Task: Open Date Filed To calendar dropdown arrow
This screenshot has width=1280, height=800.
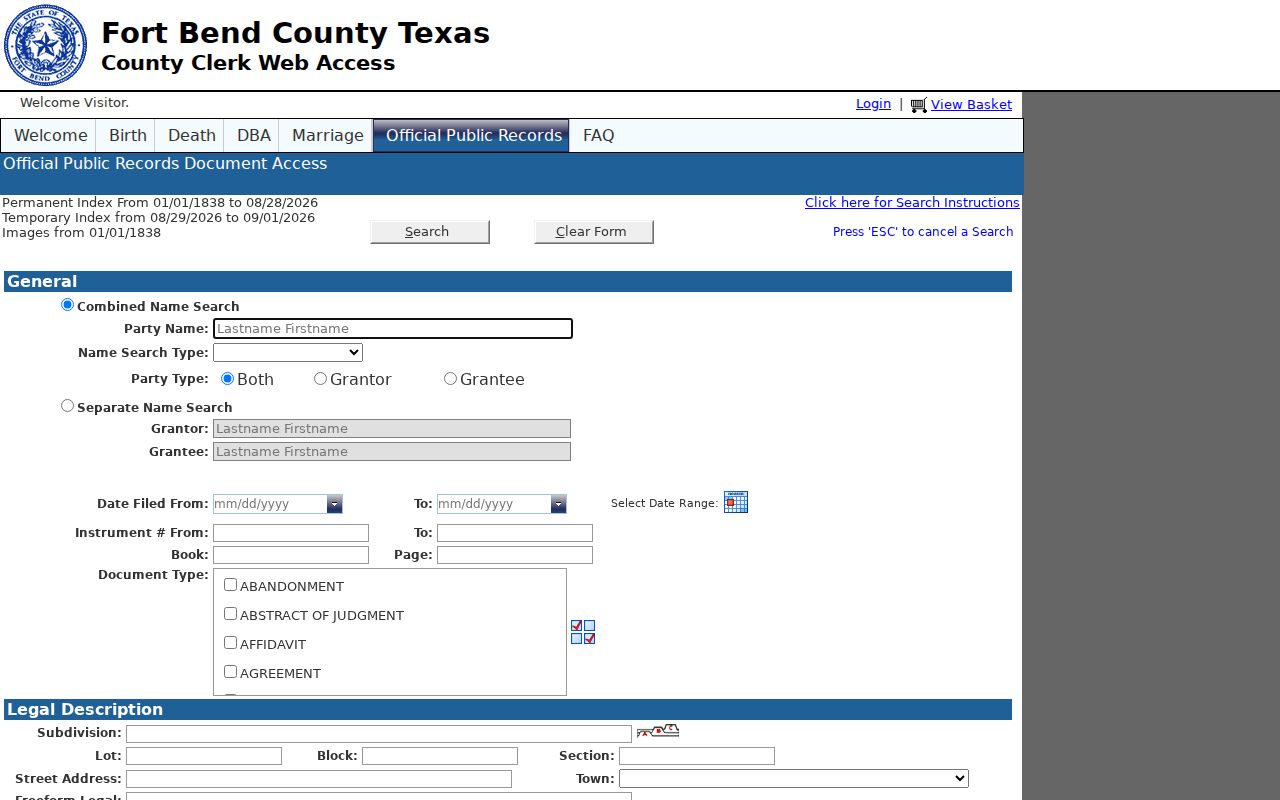Action: click(x=558, y=504)
